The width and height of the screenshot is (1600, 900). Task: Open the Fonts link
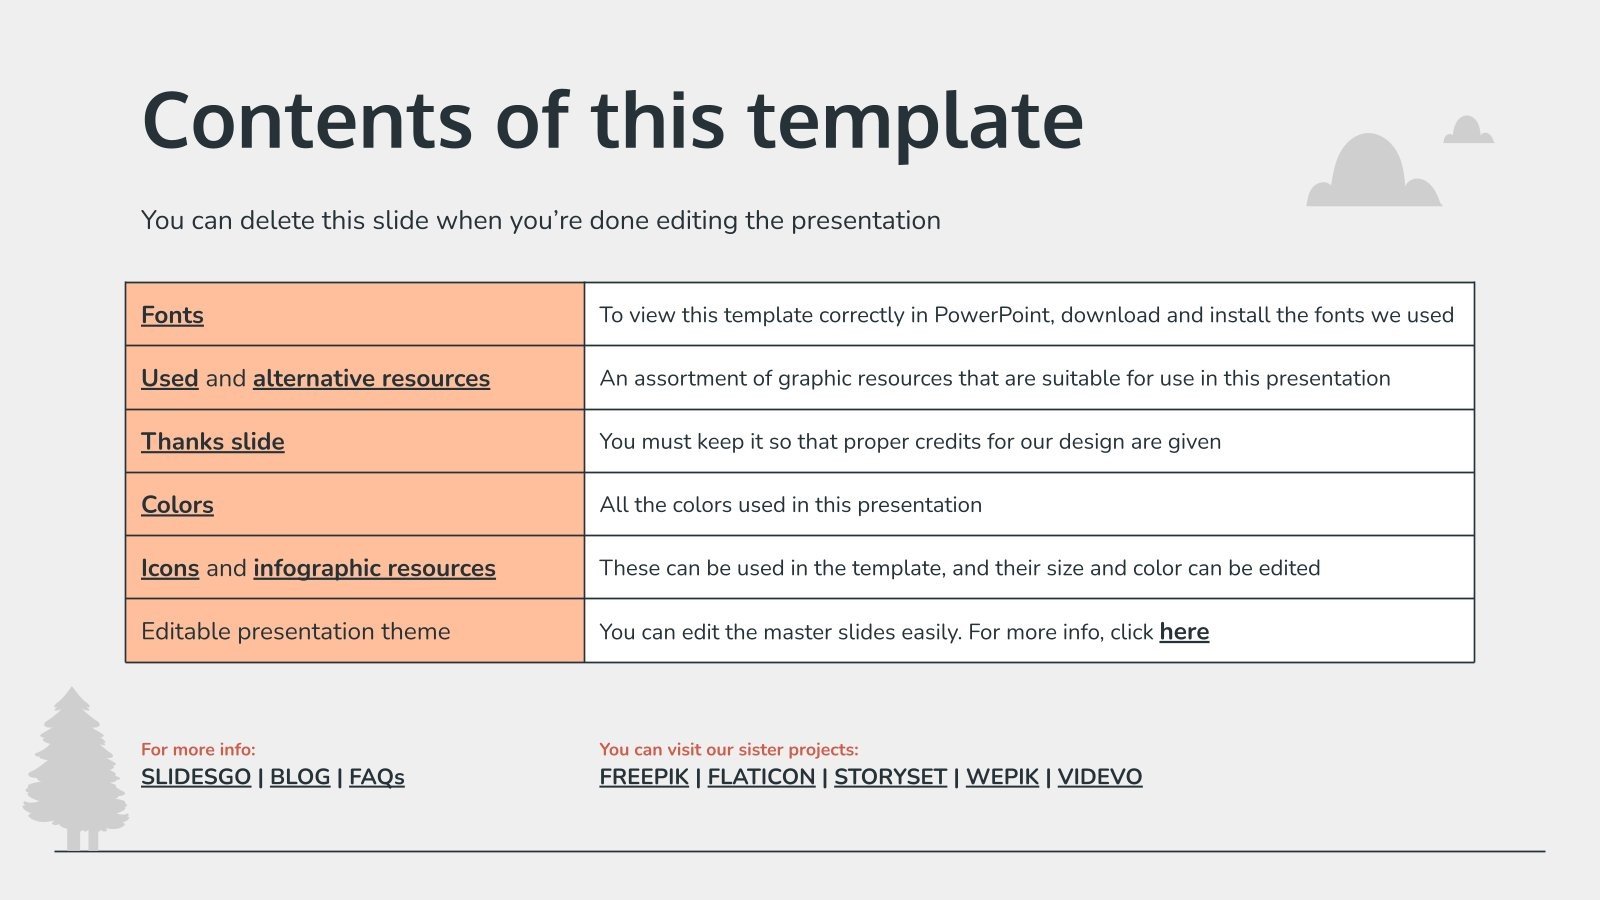172,315
